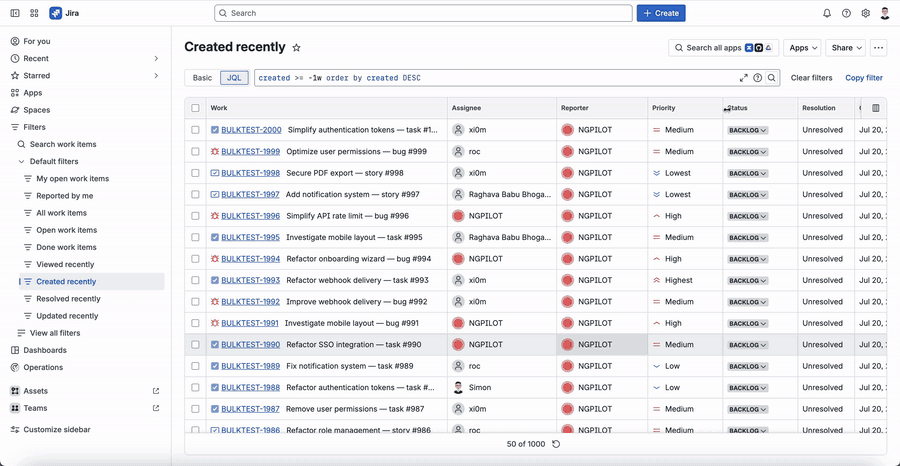
Task: Click the assignee avatar for BULKTEST-1996
Action: (458, 216)
